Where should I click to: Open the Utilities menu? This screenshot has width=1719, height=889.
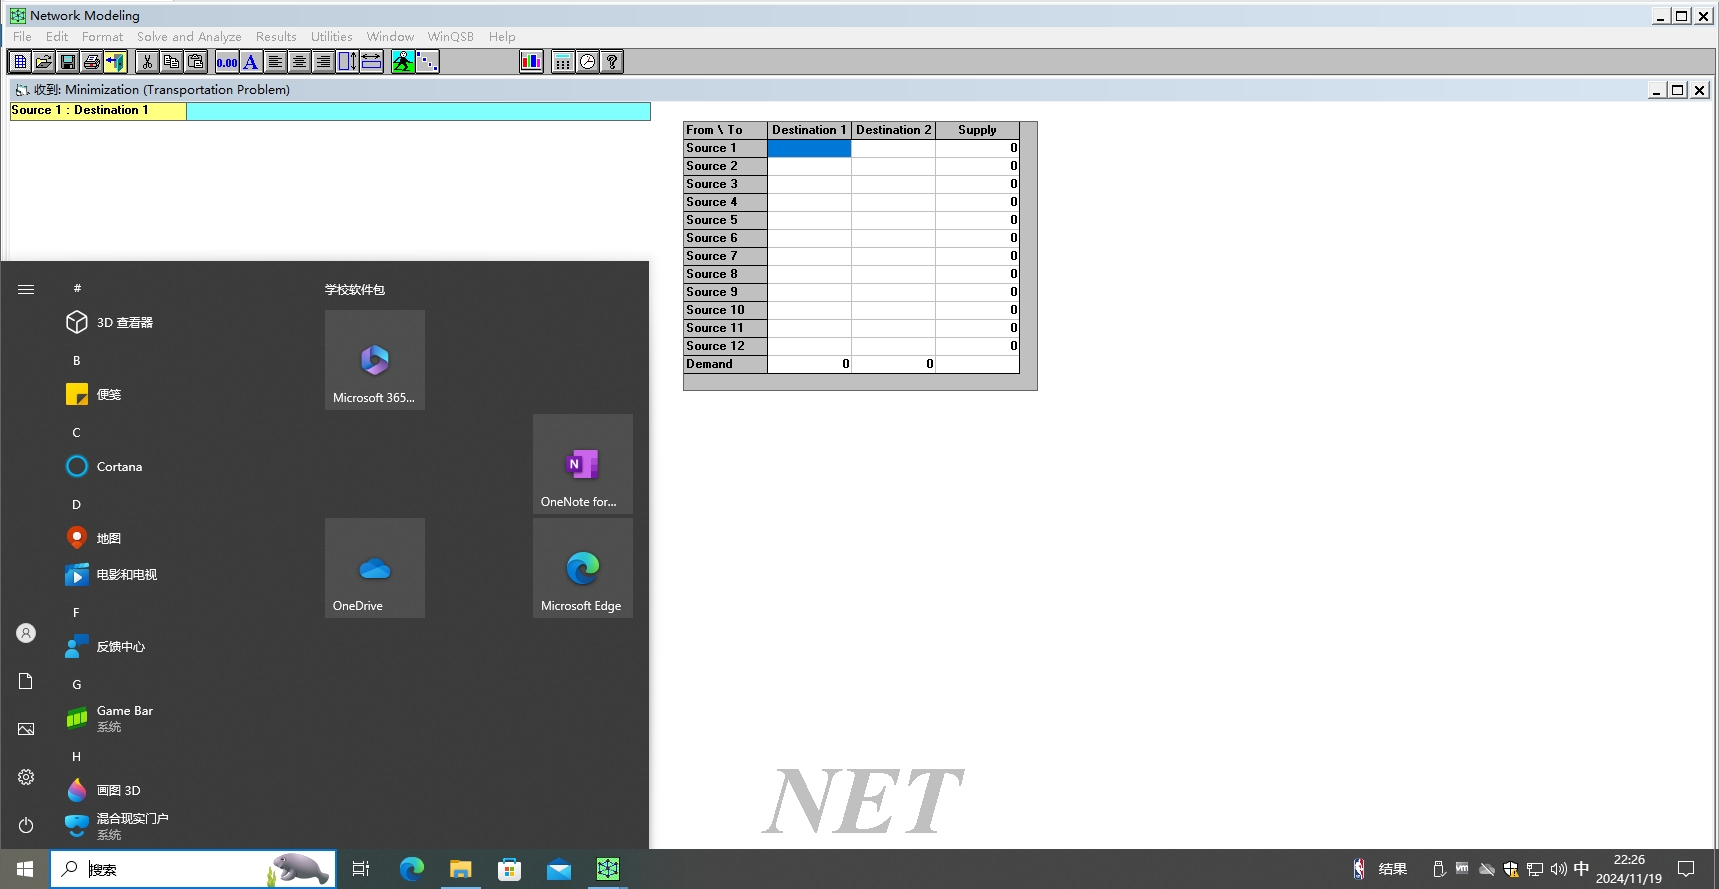coord(331,37)
